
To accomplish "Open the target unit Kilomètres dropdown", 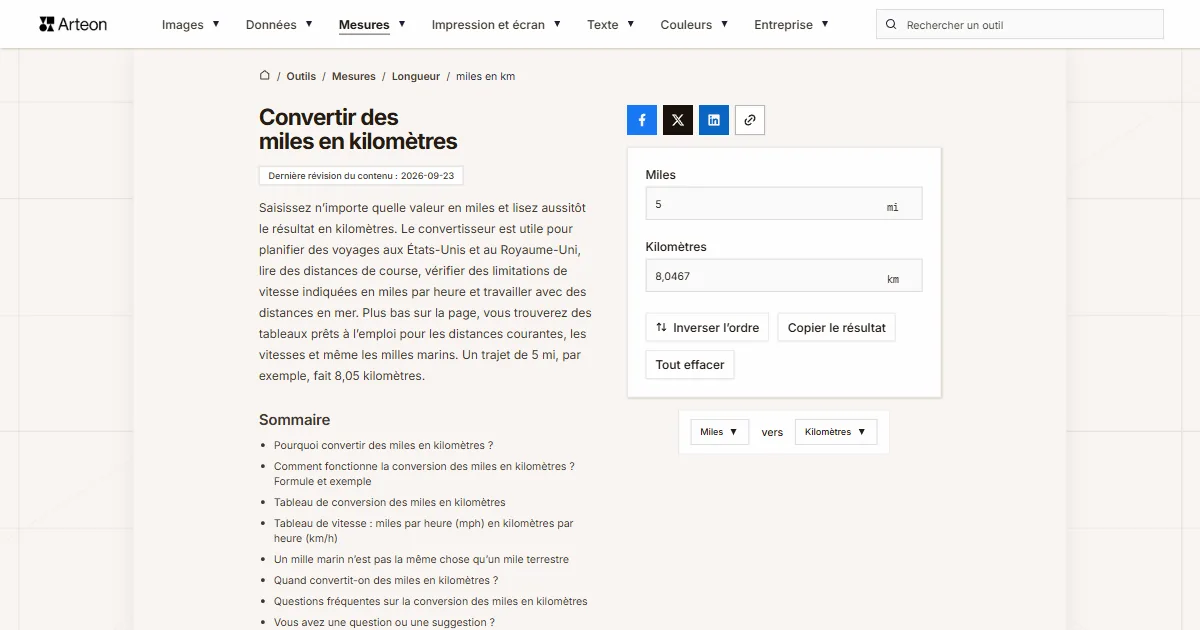I will tap(836, 432).
